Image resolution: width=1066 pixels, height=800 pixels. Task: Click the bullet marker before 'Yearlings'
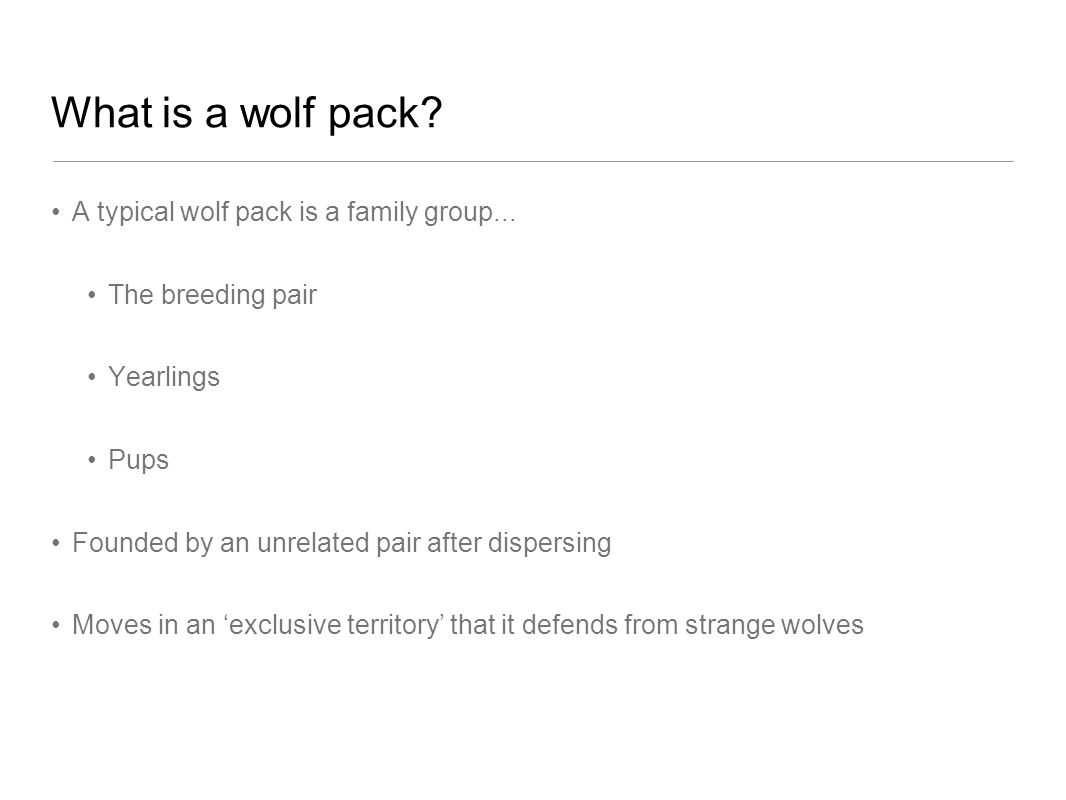point(92,378)
